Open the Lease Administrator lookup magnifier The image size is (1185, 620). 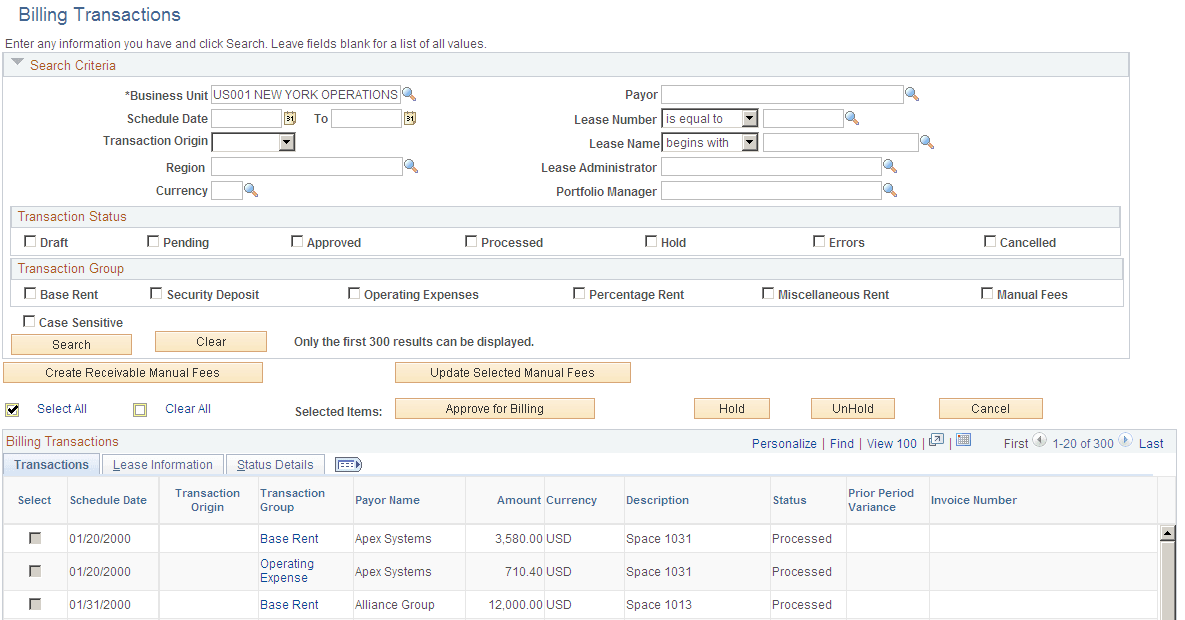pos(890,167)
